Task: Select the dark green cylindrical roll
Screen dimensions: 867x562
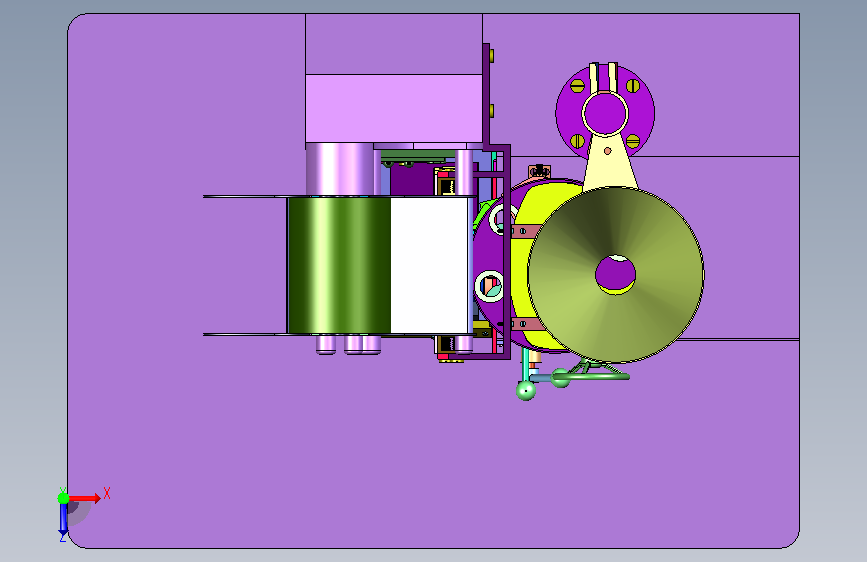Action: coord(339,266)
